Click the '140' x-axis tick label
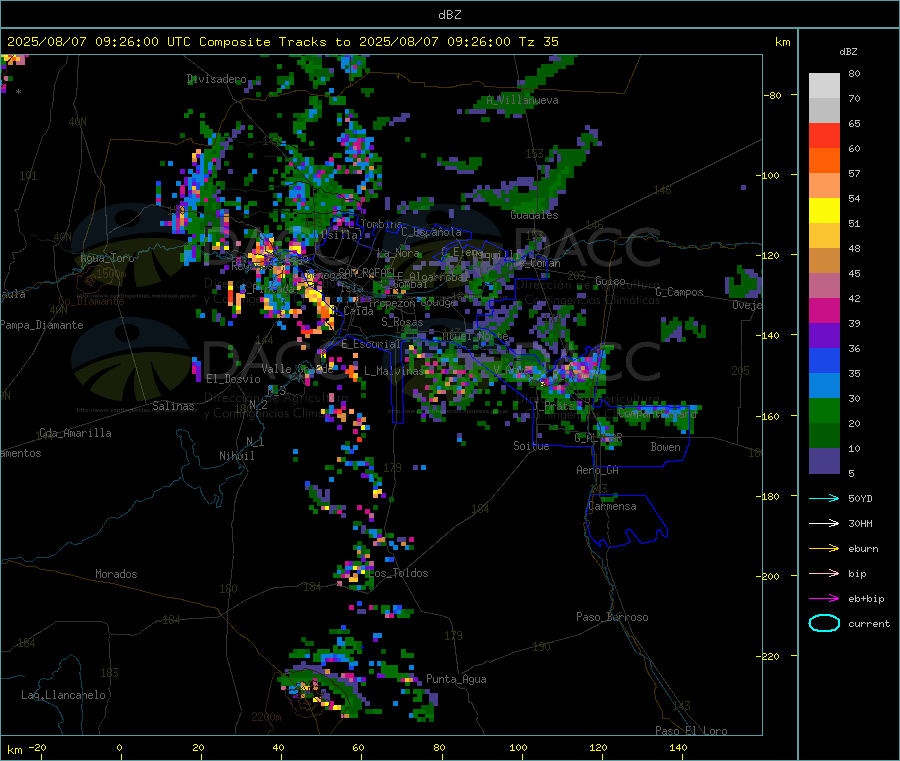 click(678, 747)
